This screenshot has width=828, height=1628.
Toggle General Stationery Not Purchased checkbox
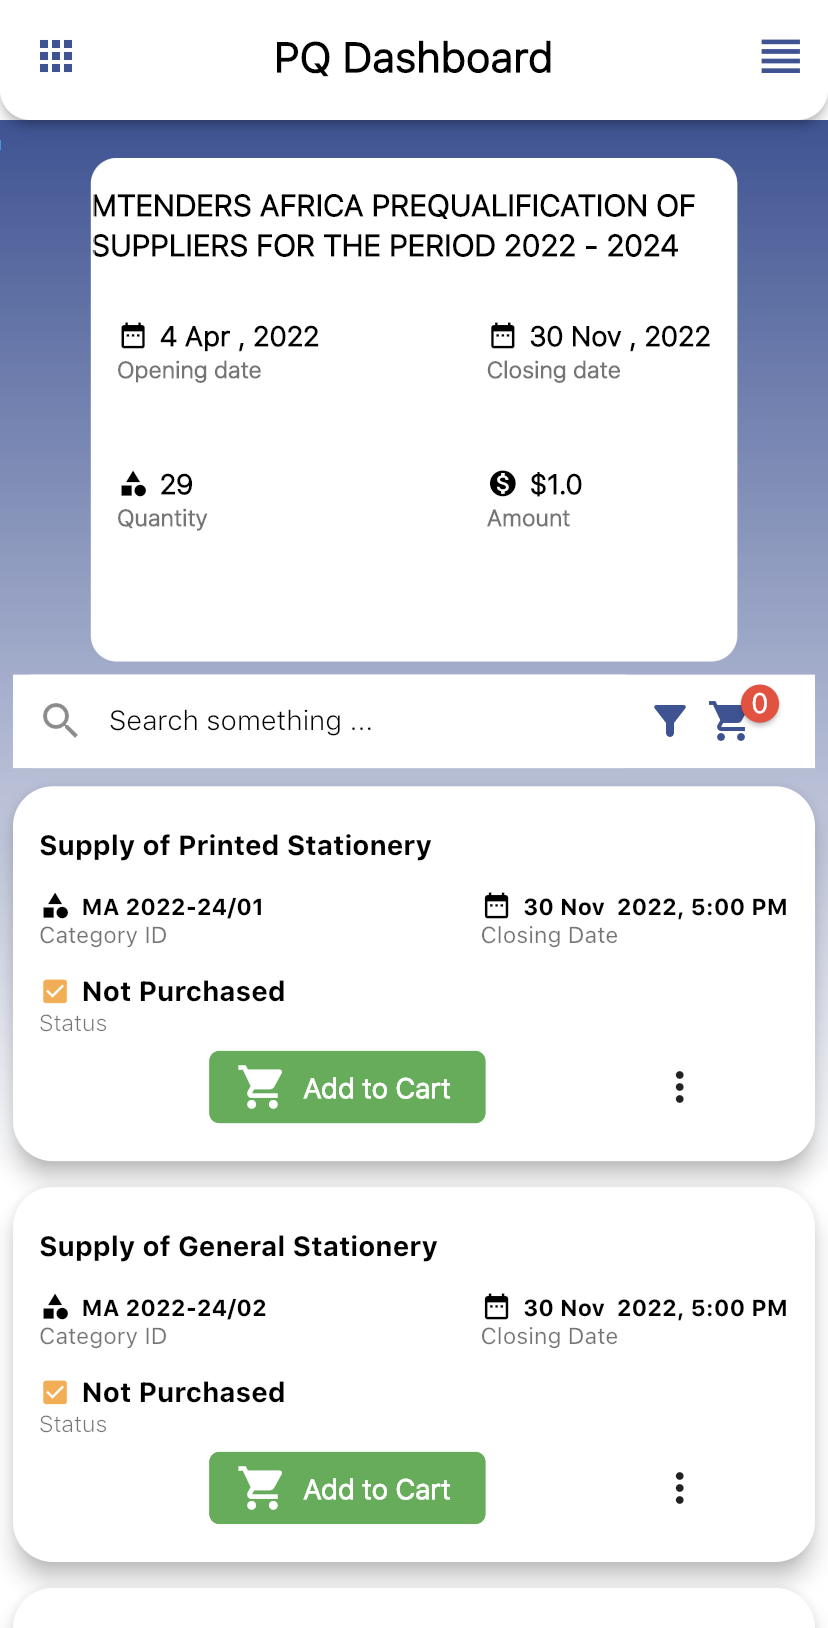[55, 1392]
